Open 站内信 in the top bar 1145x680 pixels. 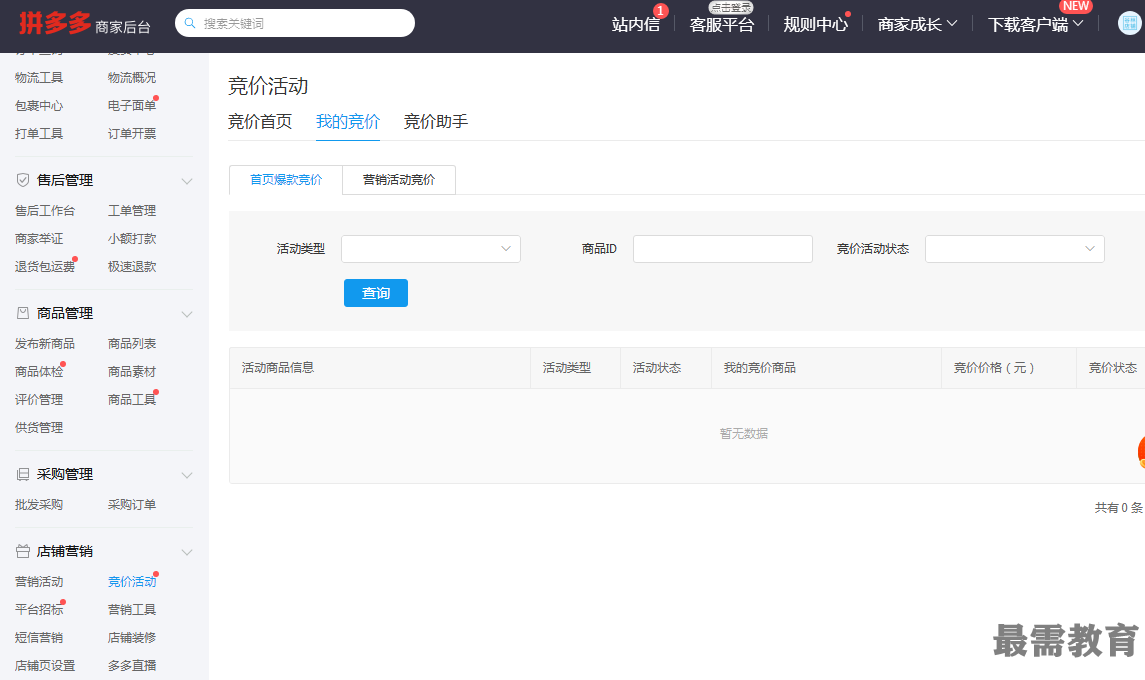click(635, 24)
